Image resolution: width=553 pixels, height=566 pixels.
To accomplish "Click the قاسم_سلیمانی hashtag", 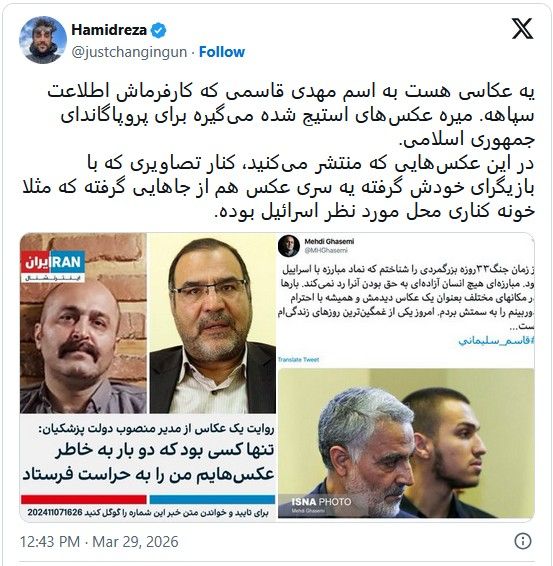I will click(x=496, y=341).
